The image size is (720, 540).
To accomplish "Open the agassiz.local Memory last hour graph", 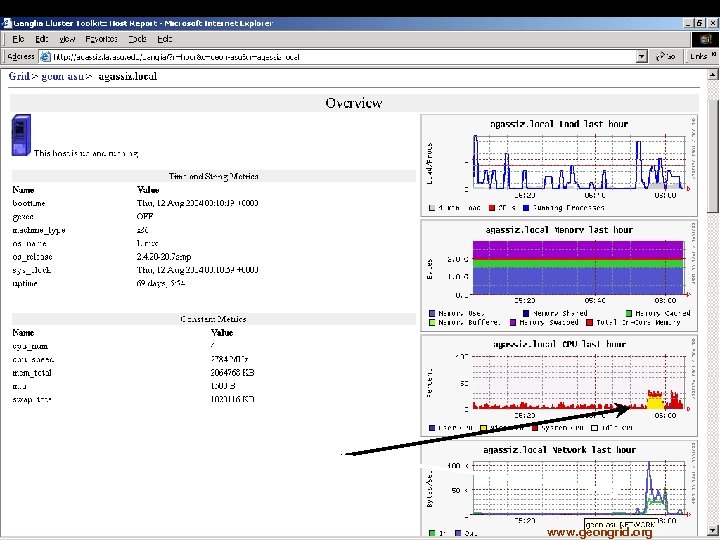I will (x=559, y=276).
